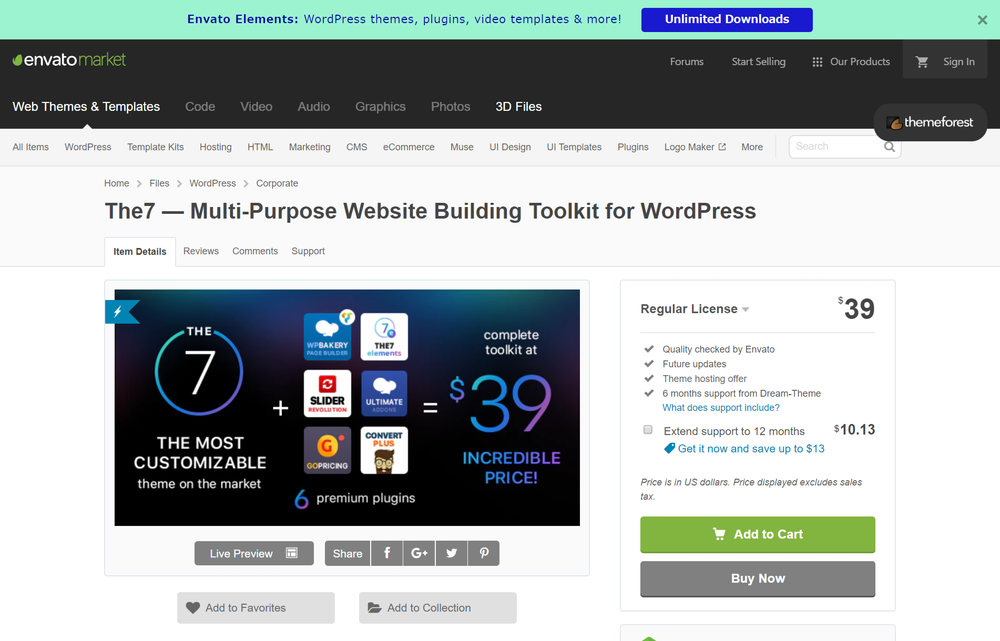
Task: Go to the Photos marketplace
Action: point(450,107)
